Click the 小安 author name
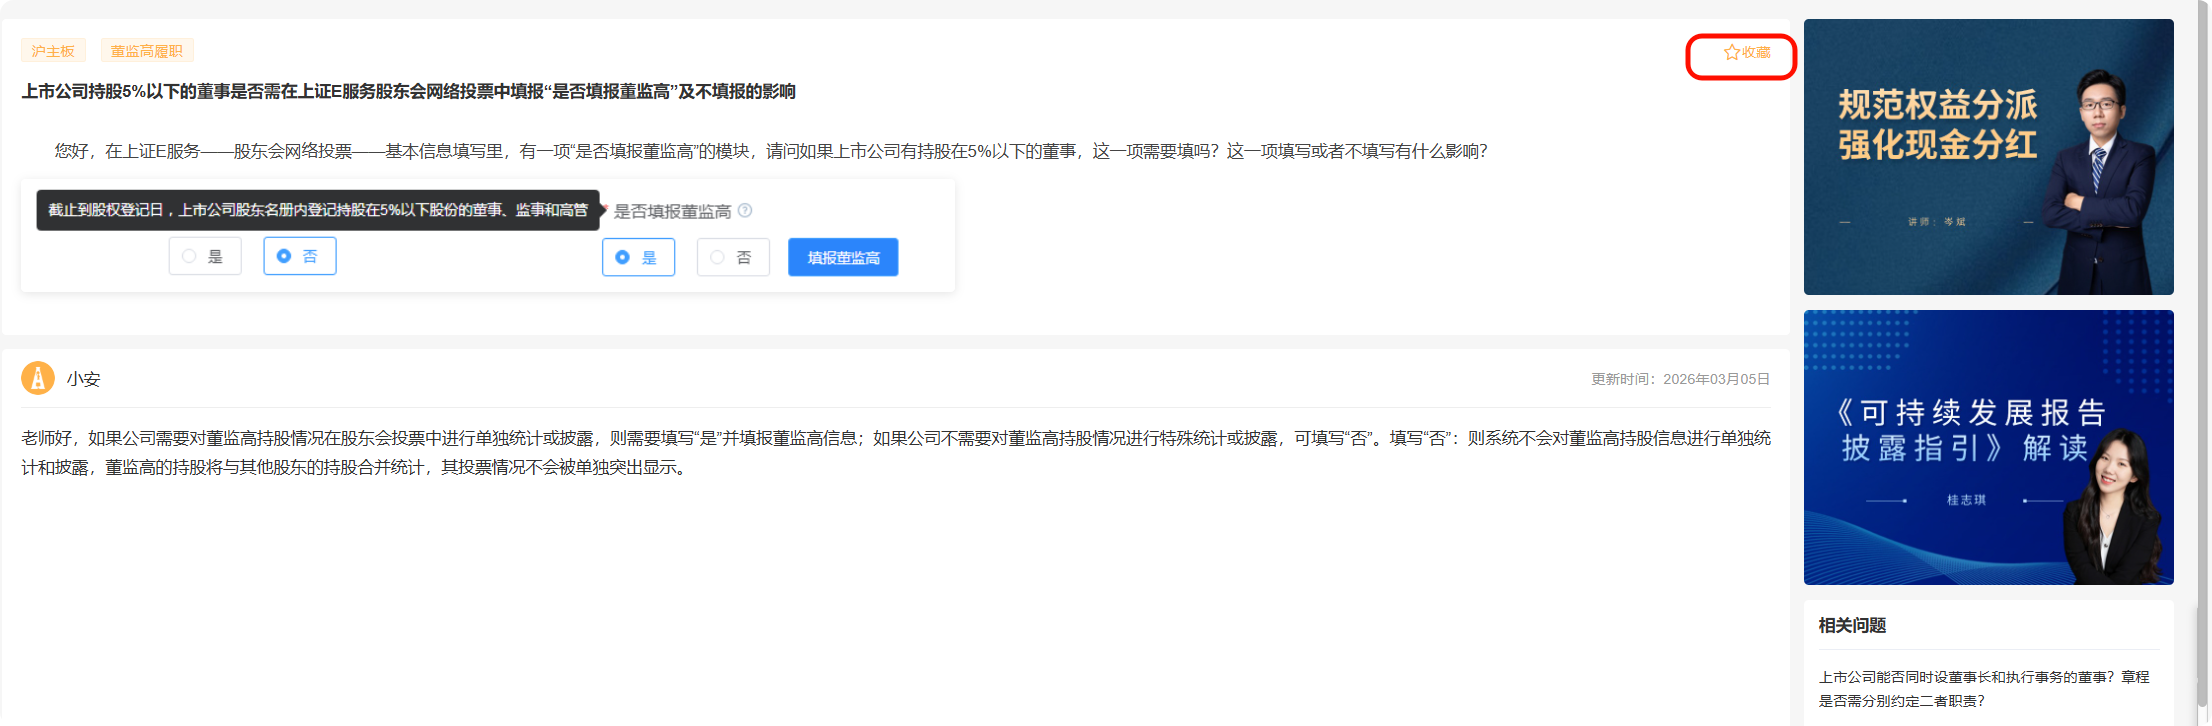 [x=84, y=379]
